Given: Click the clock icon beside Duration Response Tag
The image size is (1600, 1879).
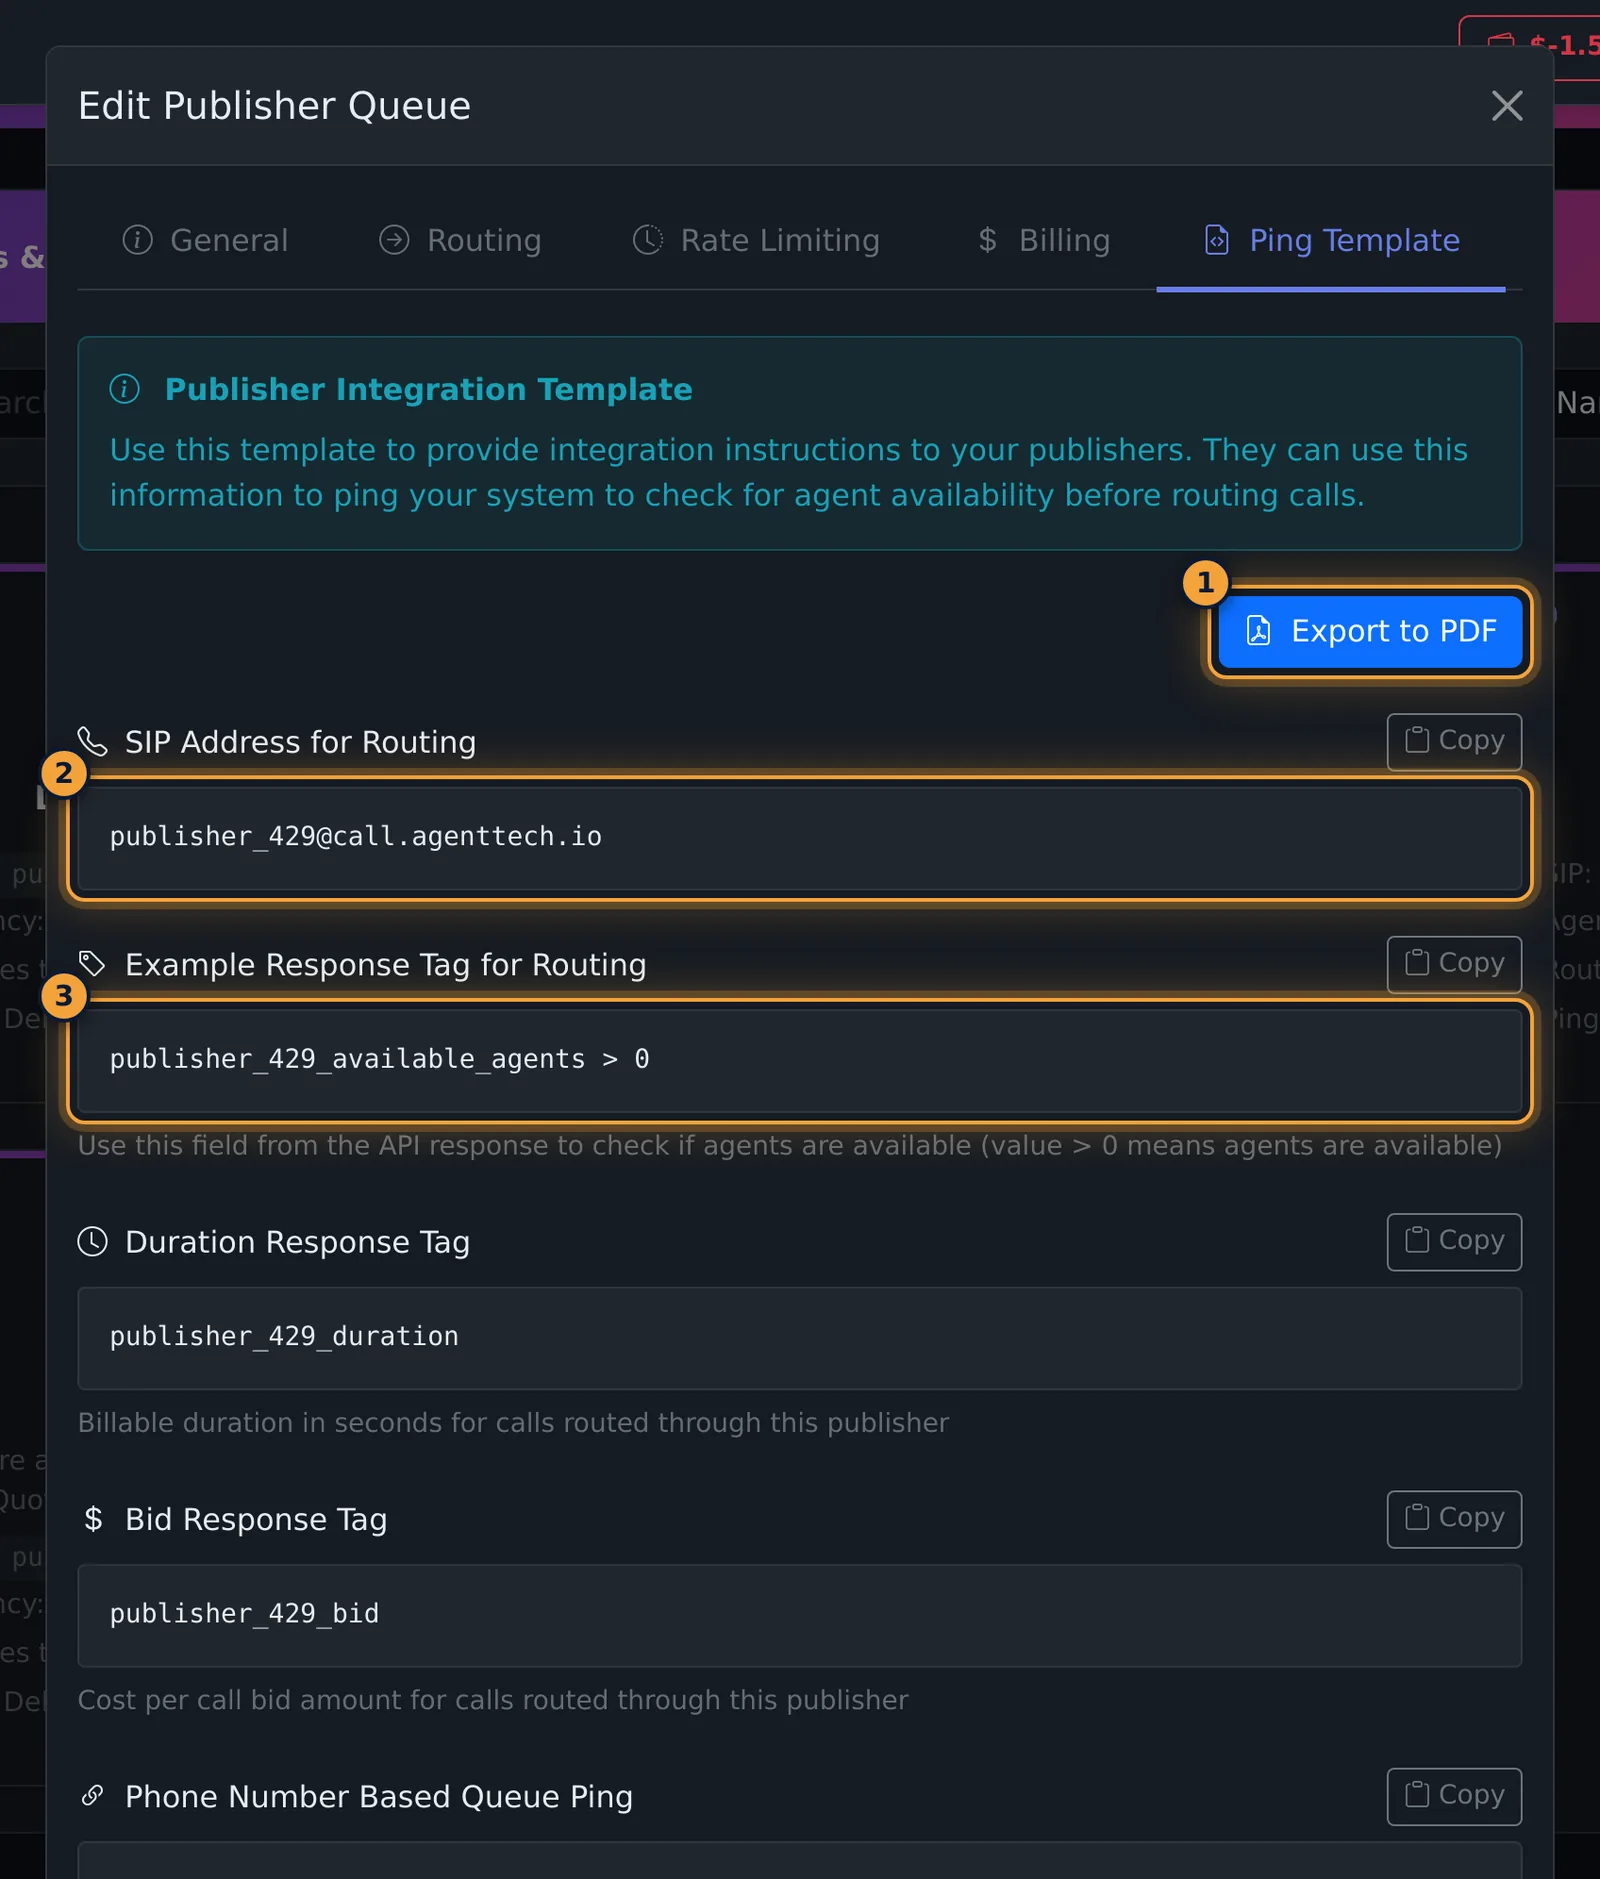Looking at the screenshot, I should coord(93,1242).
